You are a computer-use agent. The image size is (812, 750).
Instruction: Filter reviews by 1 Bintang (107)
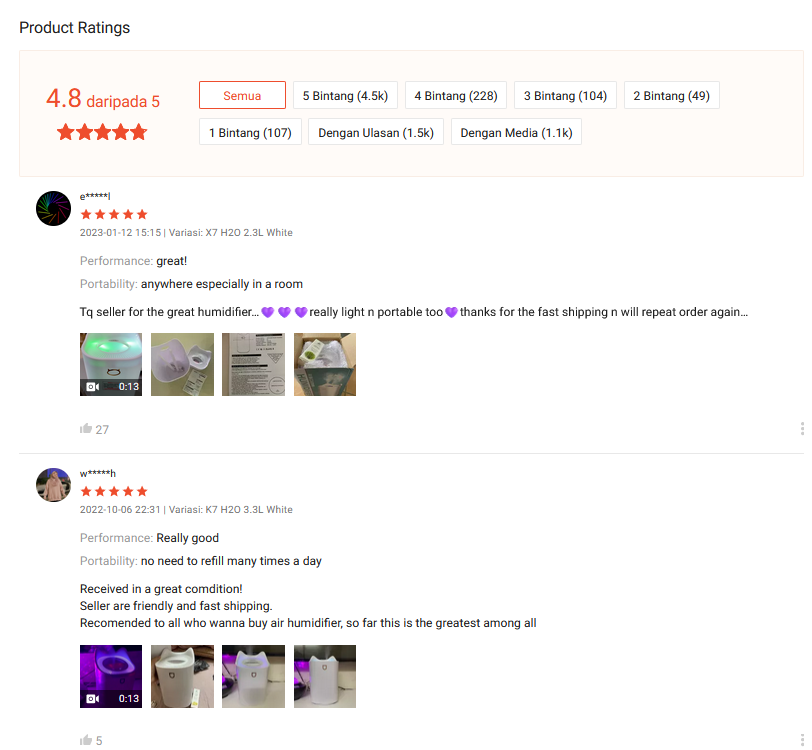[x=250, y=132]
